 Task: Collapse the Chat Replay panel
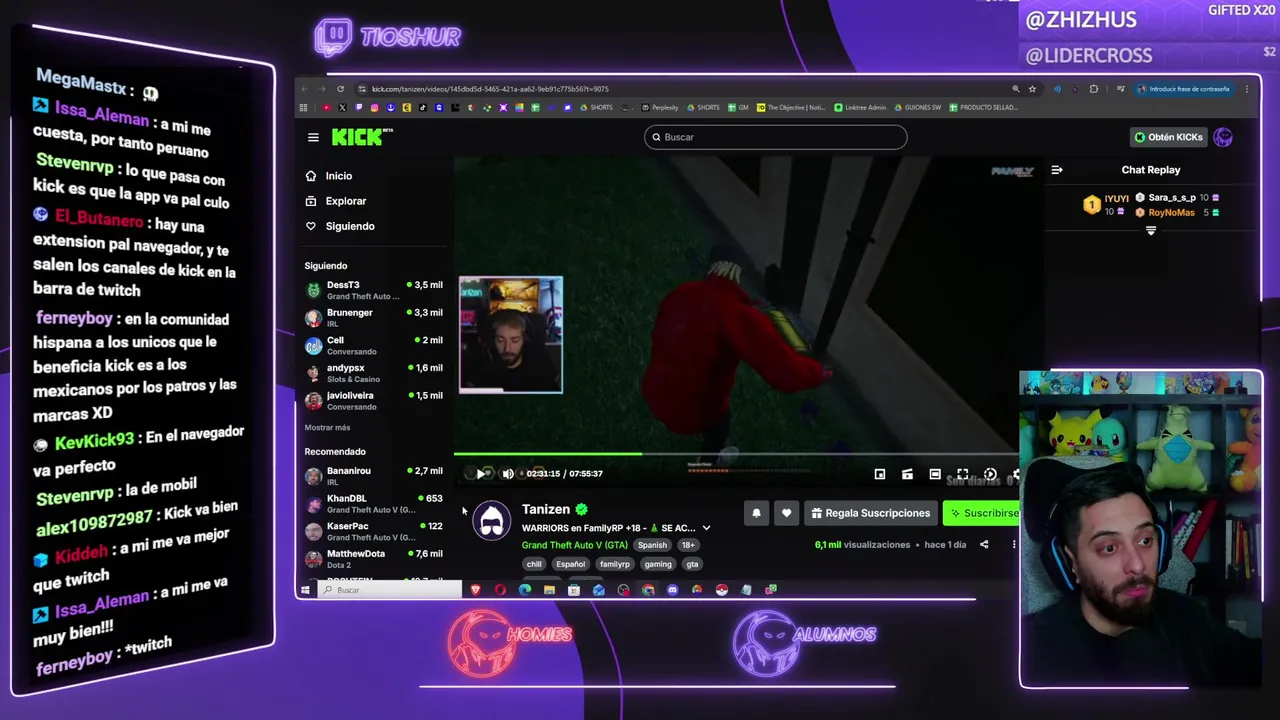pos(1057,170)
